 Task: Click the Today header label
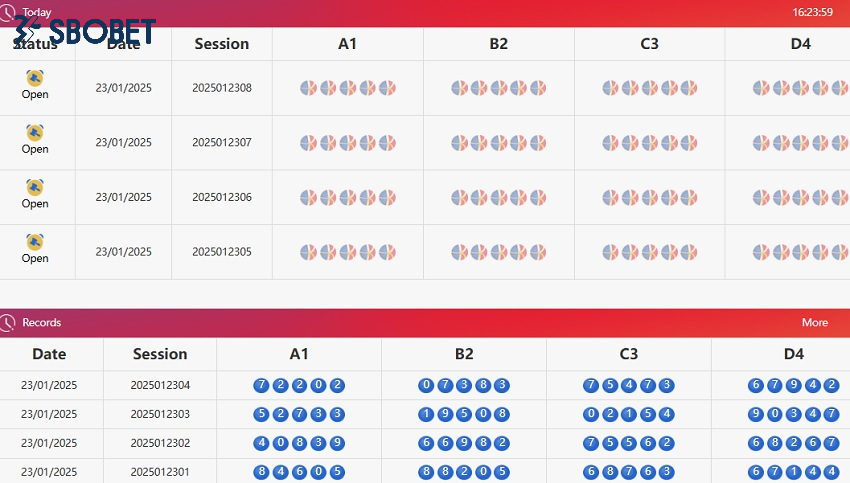(37, 12)
